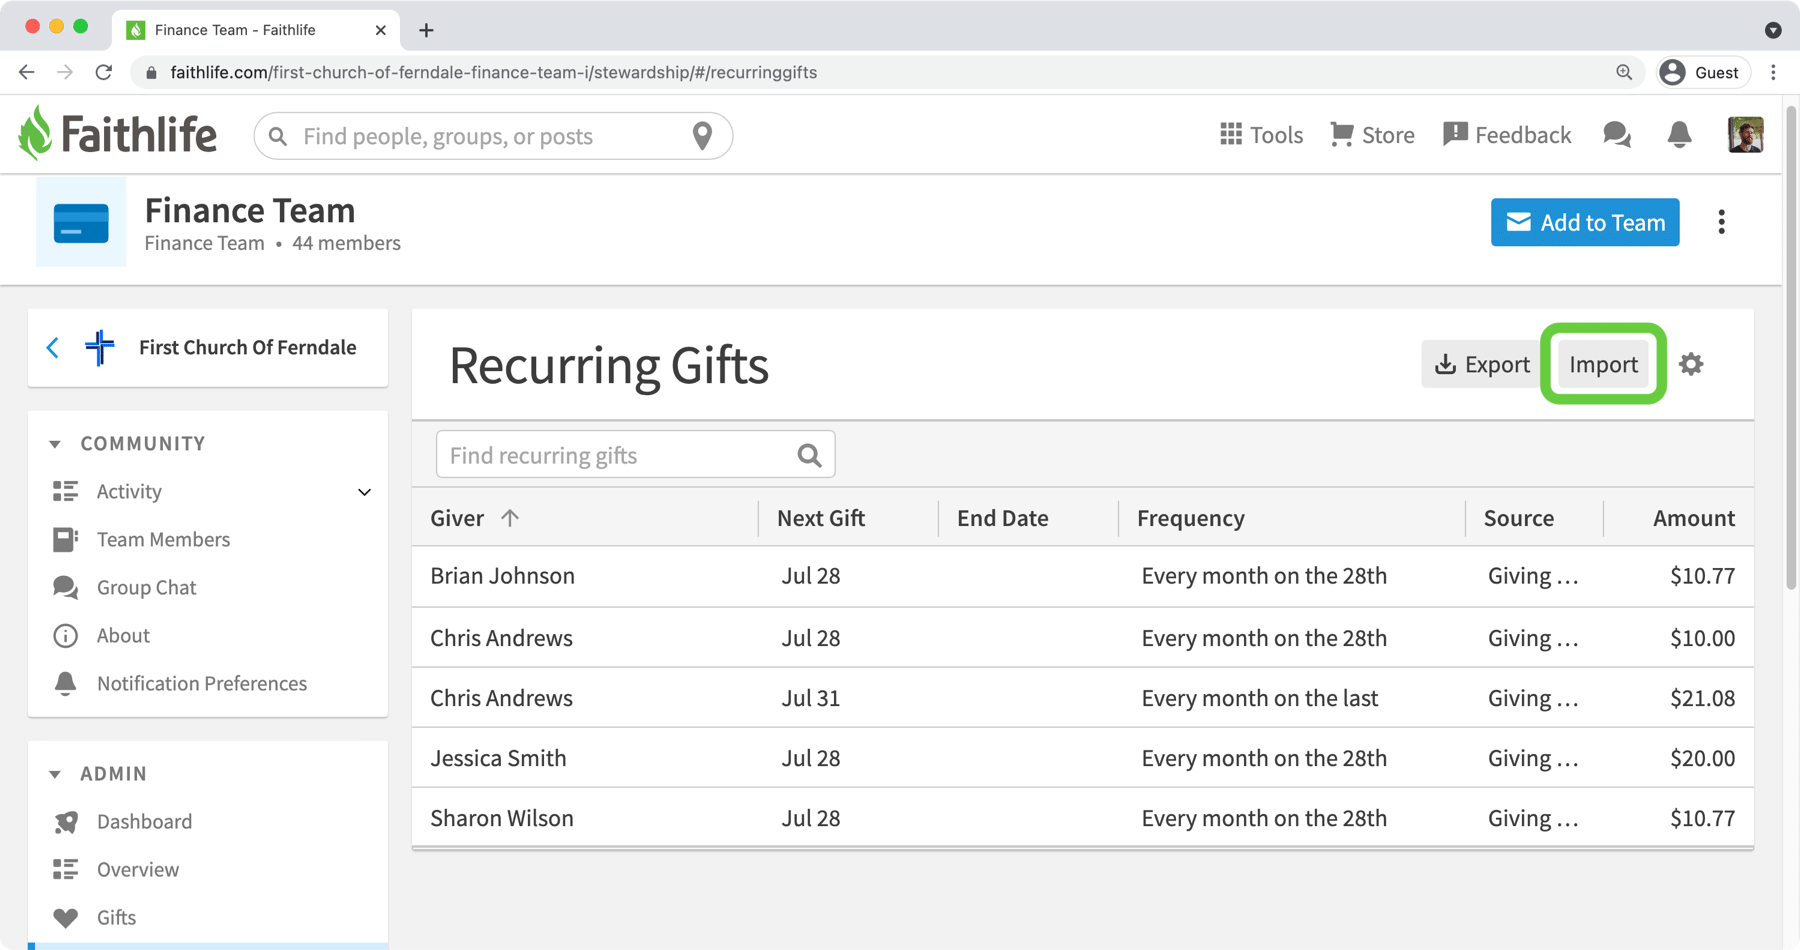1800x950 pixels.
Task: Click the browser zoom magnifier icon
Action: [1624, 72]
